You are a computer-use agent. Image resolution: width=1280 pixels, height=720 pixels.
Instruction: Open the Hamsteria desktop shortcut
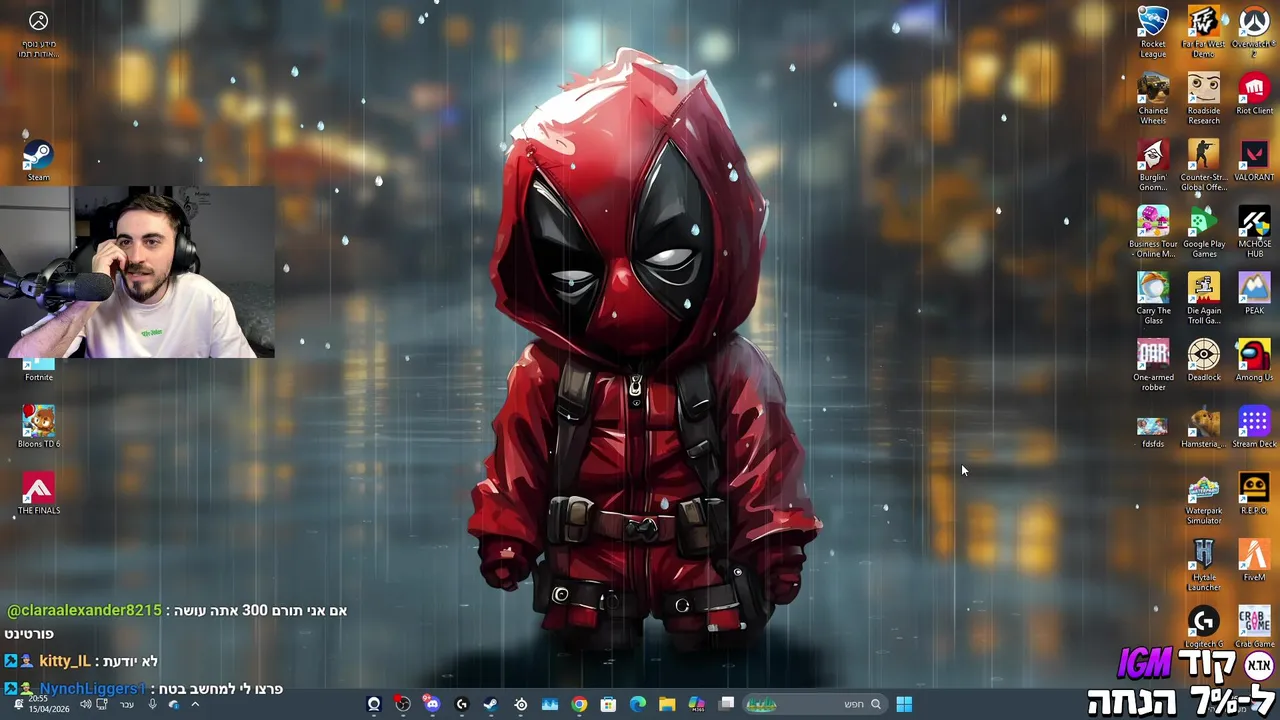[x=1203, y=428]
